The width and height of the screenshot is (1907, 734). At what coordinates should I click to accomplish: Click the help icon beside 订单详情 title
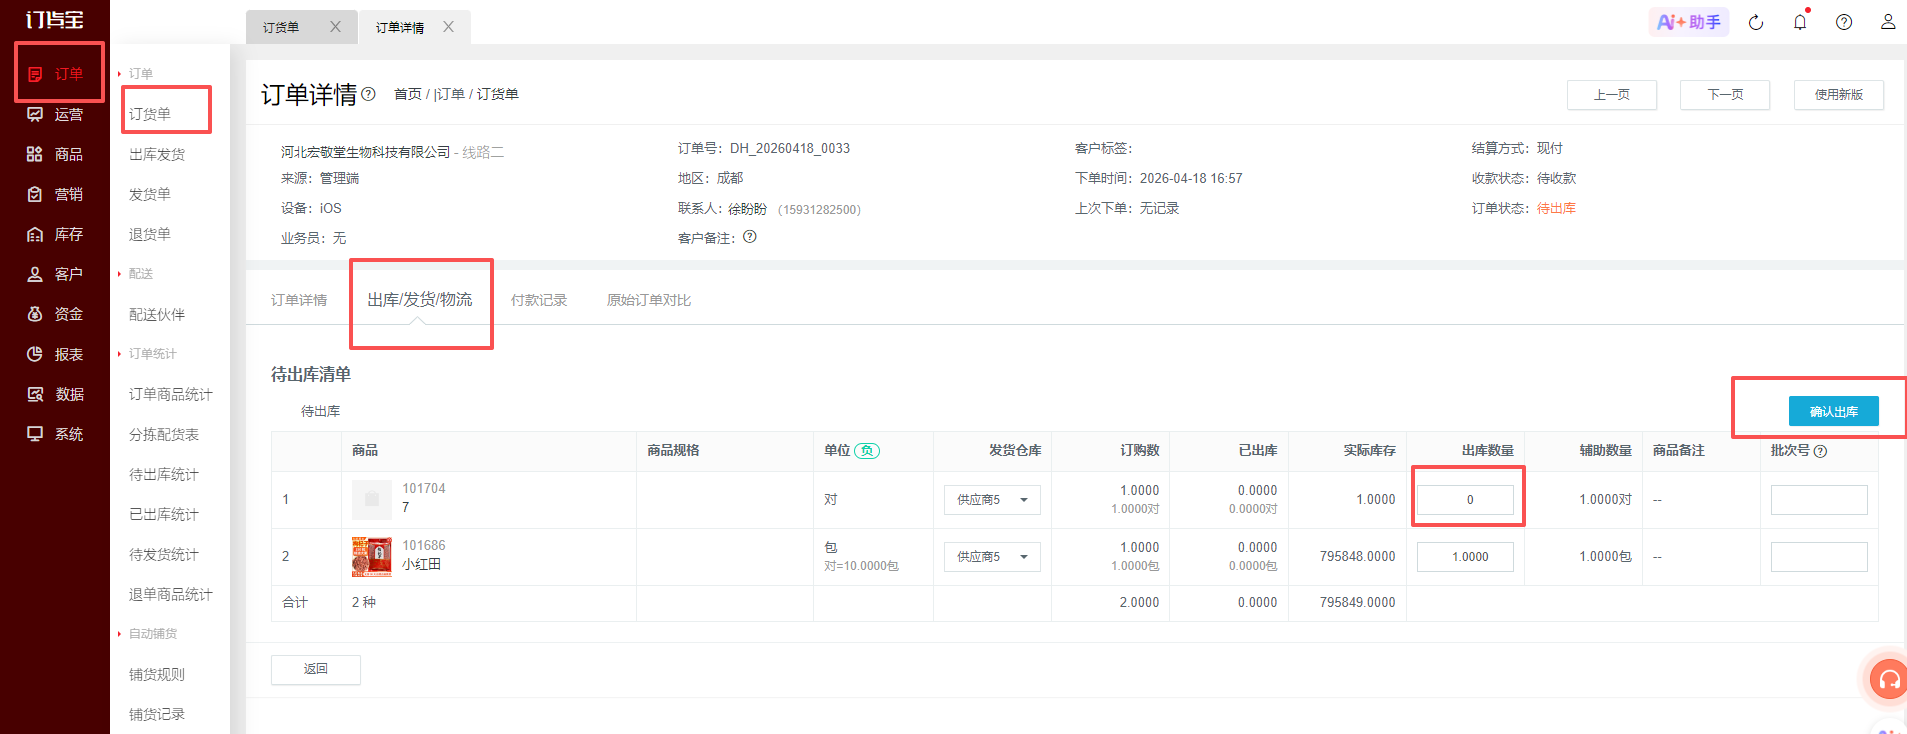368,94
